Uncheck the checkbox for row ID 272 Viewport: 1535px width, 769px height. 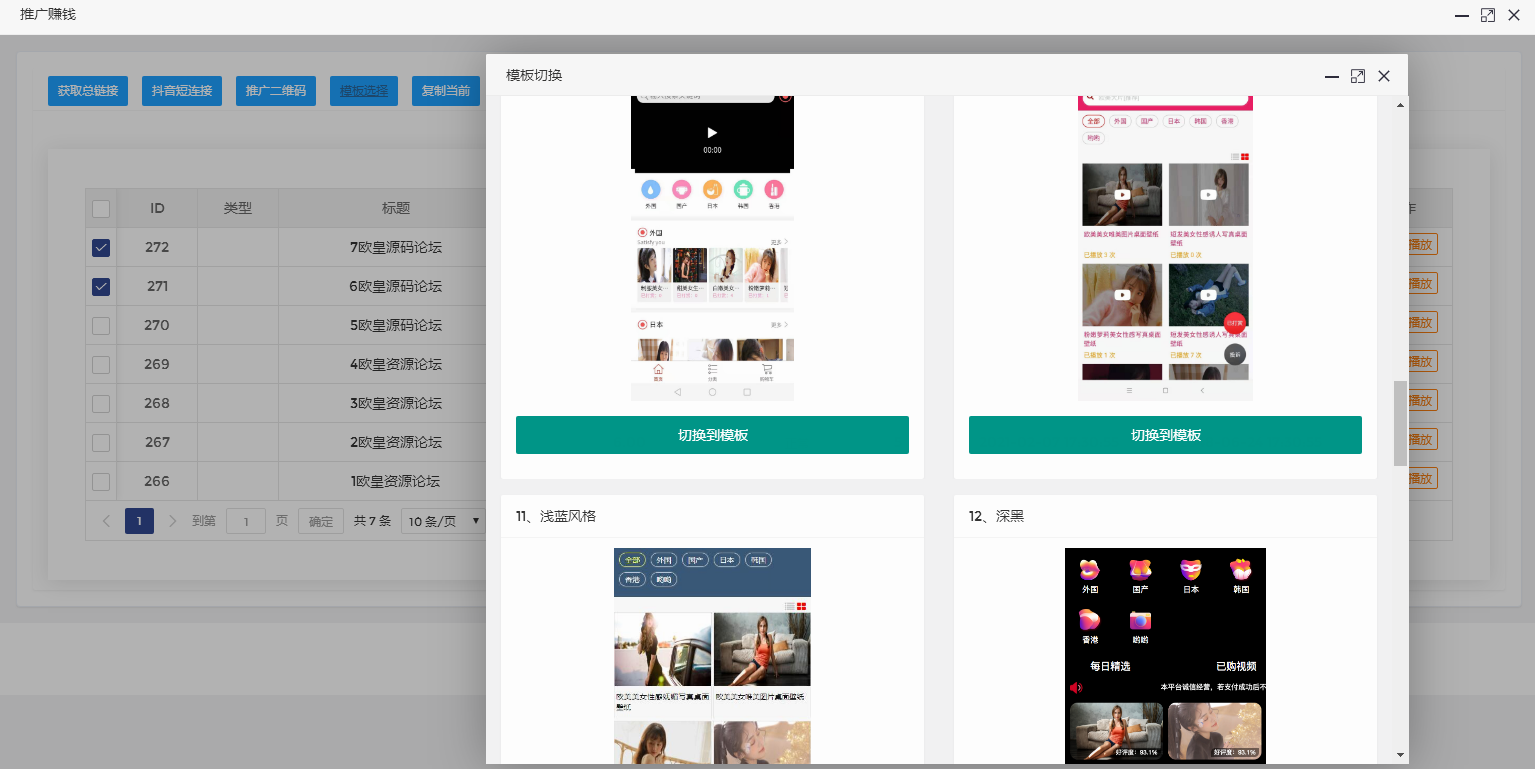(100, 247)
